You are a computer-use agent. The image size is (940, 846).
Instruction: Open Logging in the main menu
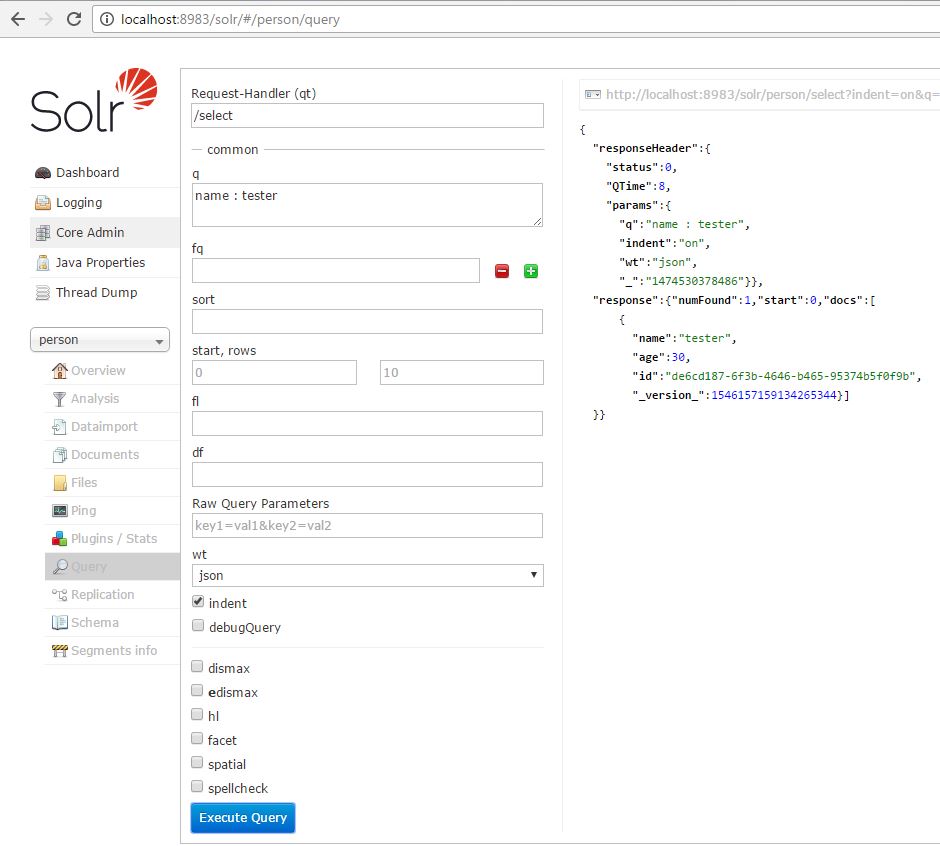pos(79,203)
